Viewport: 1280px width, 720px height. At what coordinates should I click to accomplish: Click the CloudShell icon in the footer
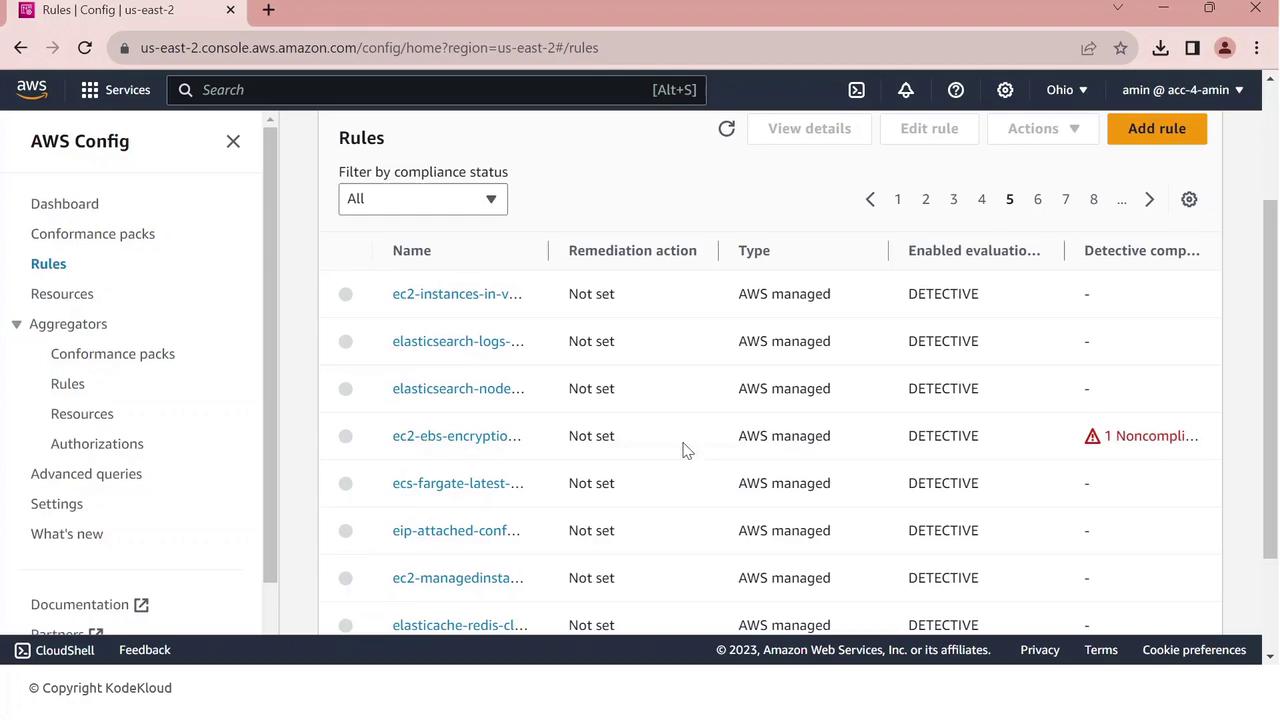coord(23,650)
